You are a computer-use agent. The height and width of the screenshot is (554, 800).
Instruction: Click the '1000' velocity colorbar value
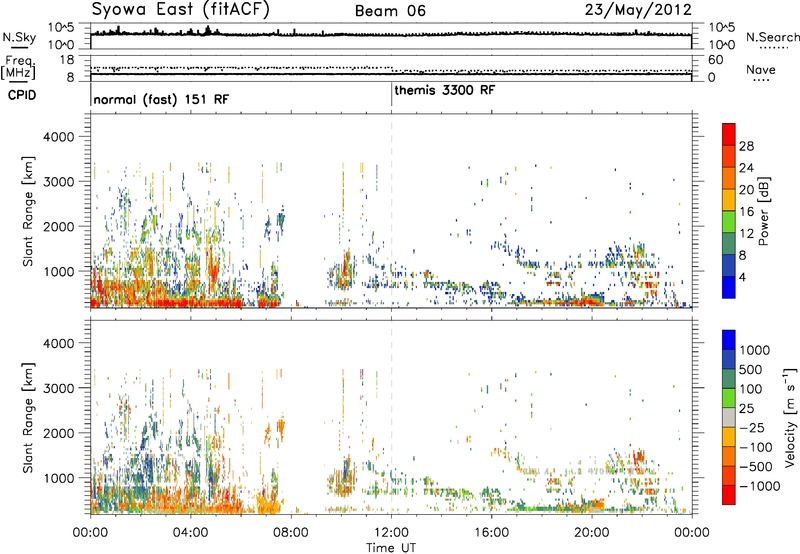click(754, 350)
